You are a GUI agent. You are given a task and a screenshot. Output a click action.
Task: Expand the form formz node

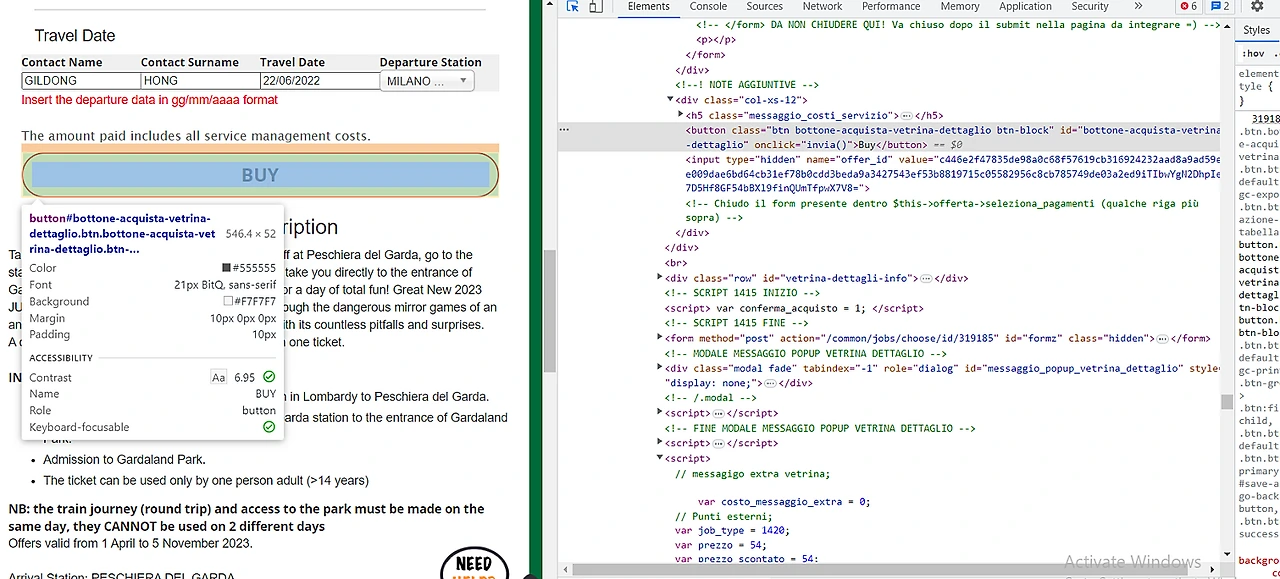point(660,338)
